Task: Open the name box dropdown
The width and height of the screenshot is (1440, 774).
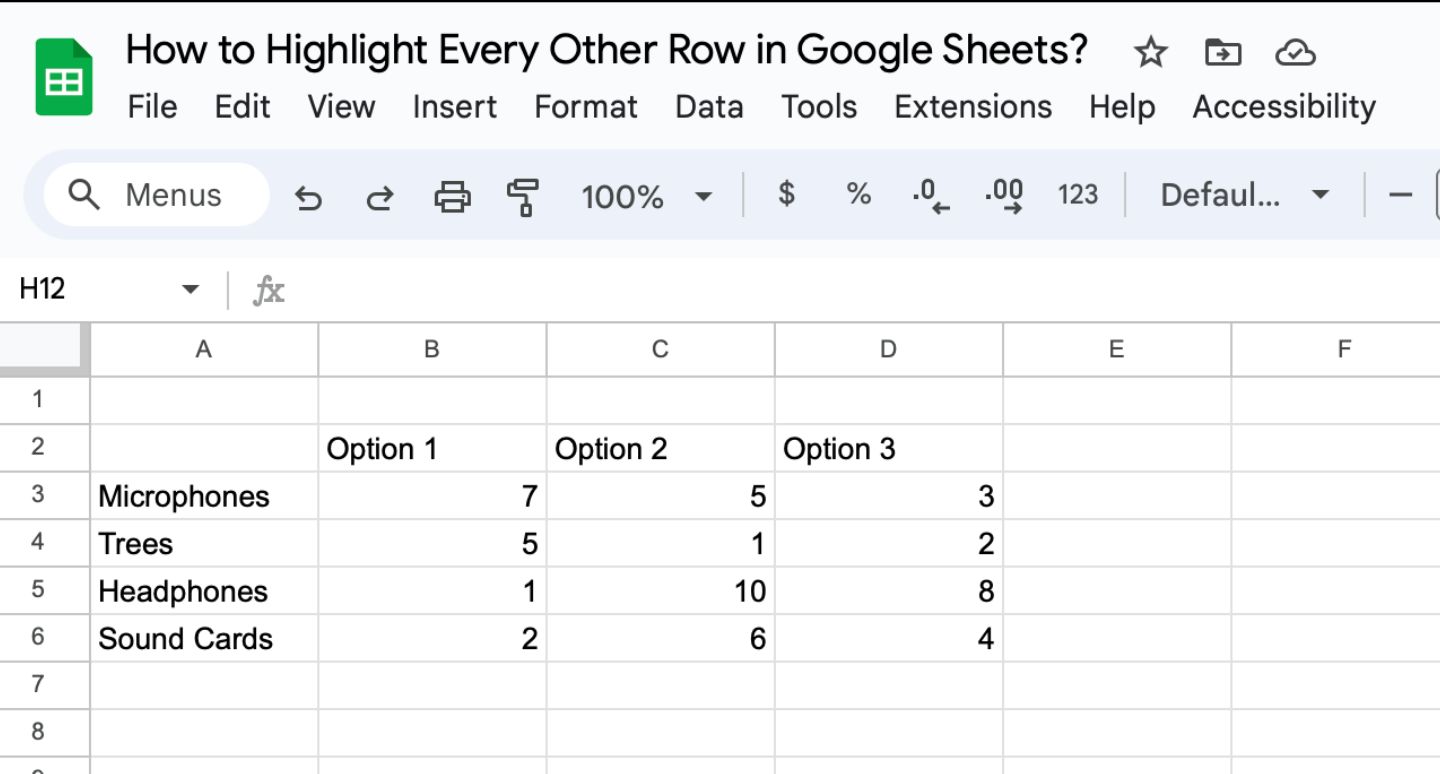Action: click(189, 288)
